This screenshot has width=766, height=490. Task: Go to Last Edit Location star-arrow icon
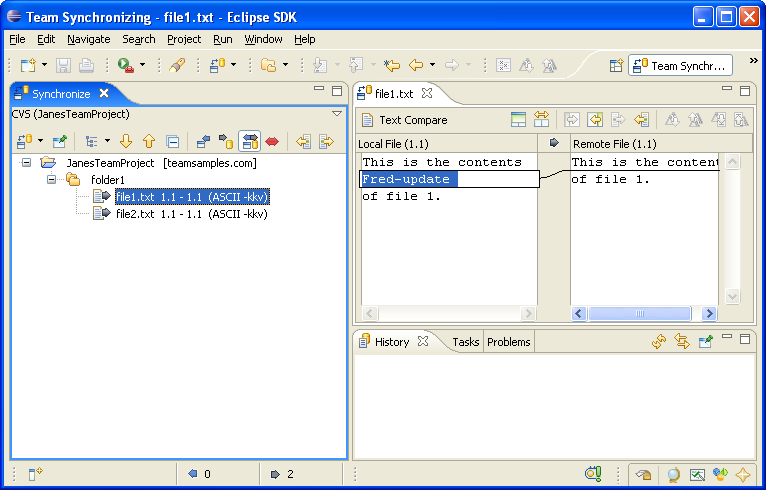tap(391, 65)
